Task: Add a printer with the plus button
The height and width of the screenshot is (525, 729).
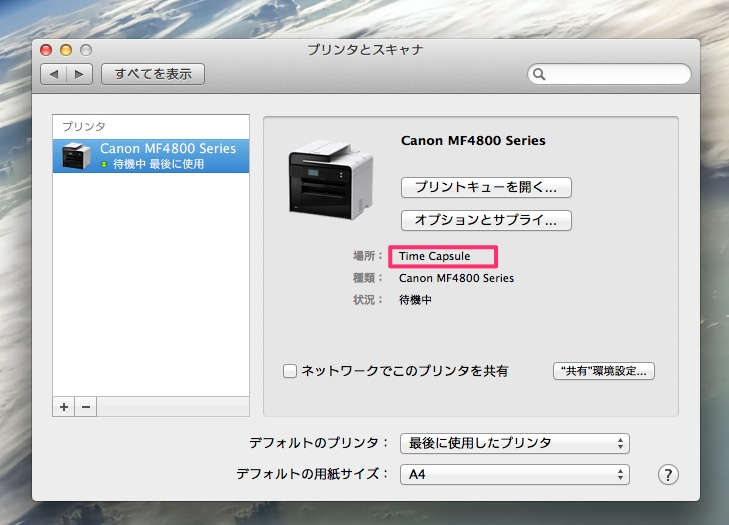Action: [64, 407]
